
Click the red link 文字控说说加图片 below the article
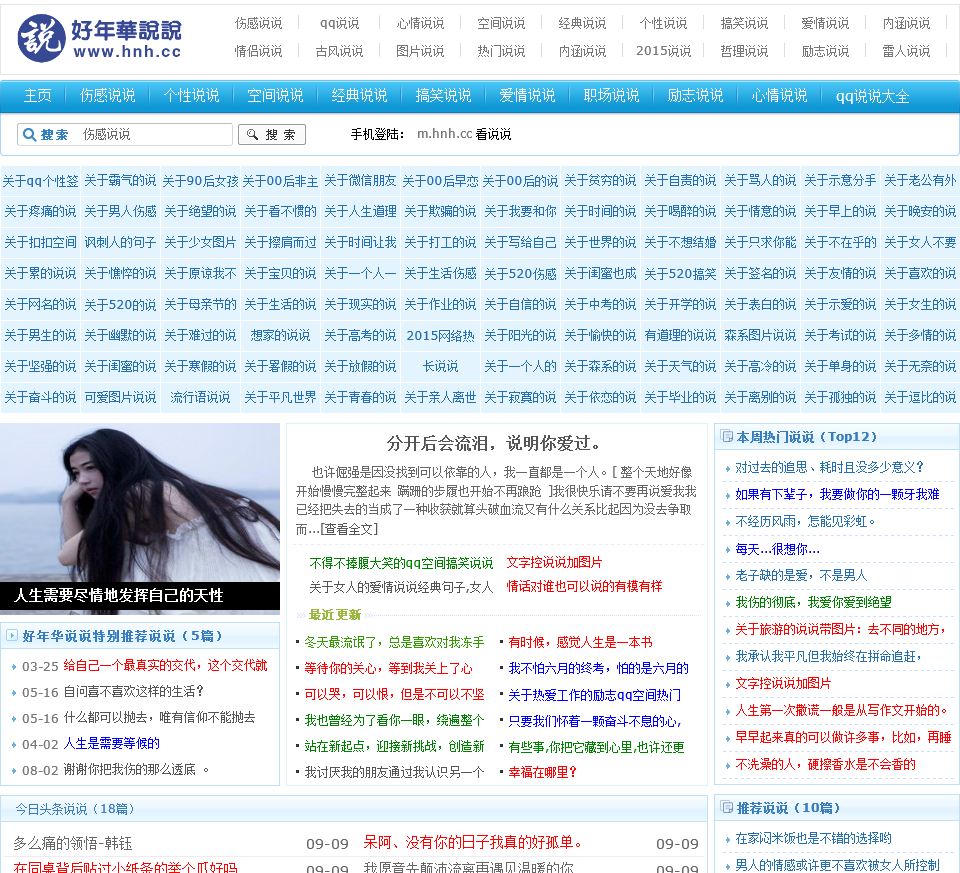(554, 562)
